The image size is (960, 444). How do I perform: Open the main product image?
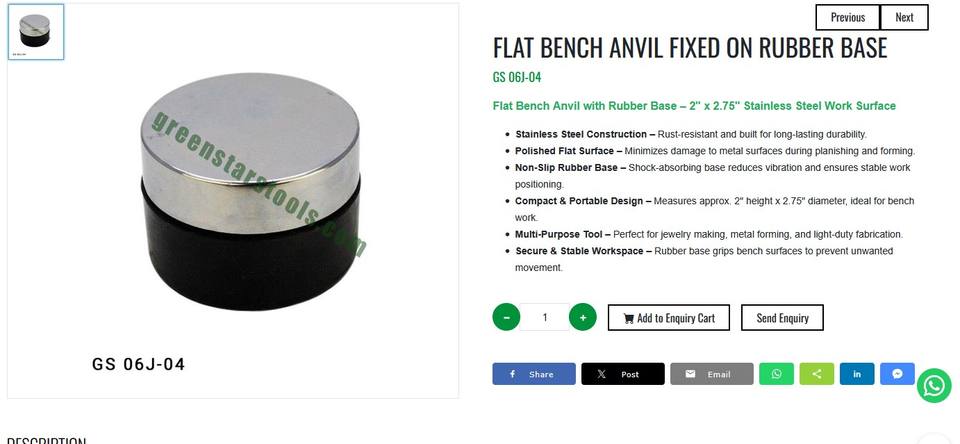[x=233, y=201]
